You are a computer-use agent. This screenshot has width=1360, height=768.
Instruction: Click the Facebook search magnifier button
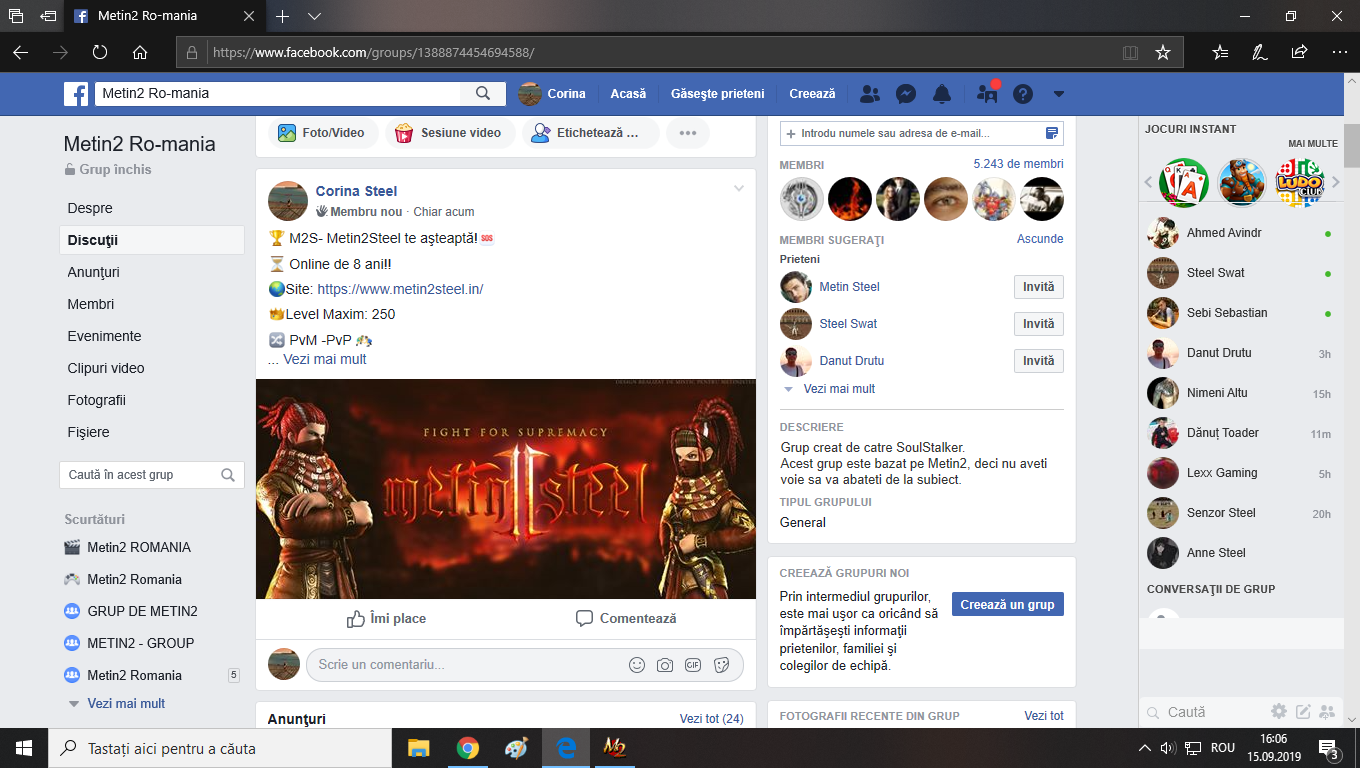[483, 94]
